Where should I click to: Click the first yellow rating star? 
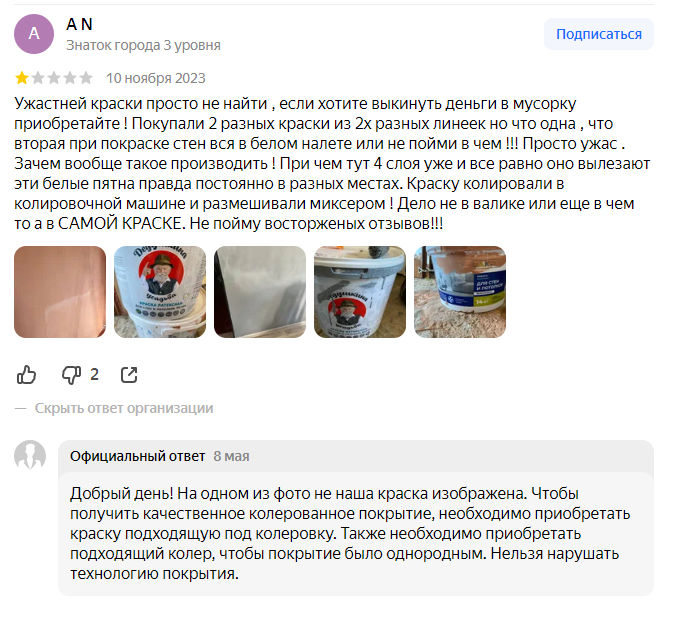(22, 78)
